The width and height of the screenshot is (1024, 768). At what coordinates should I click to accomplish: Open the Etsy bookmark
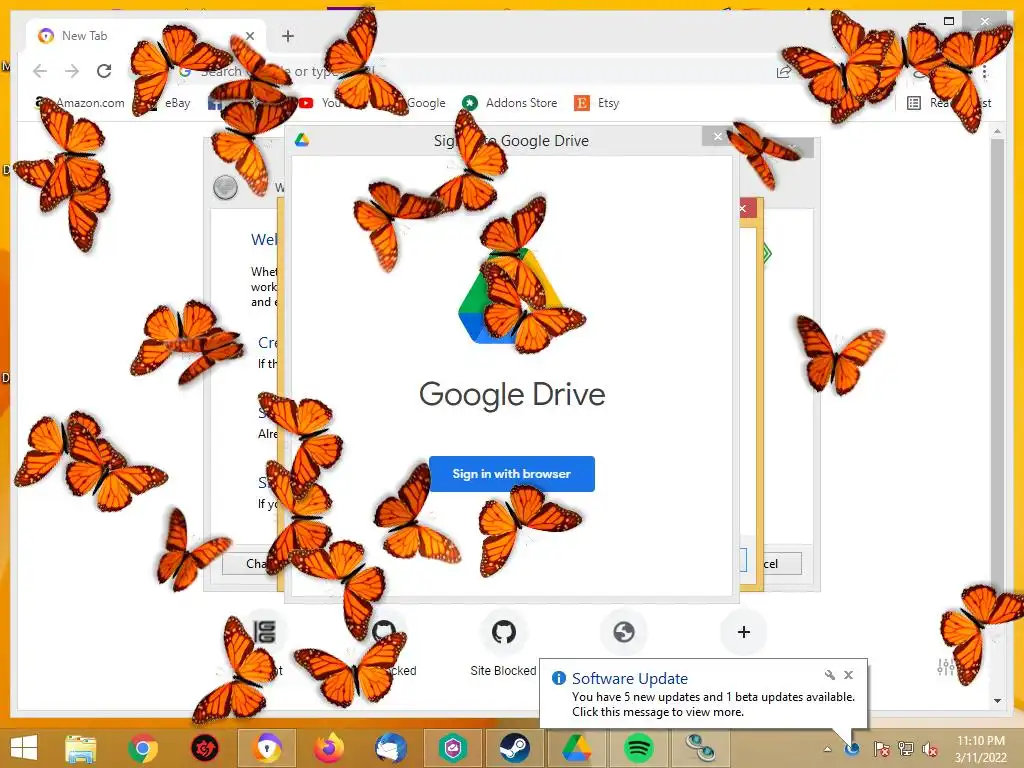598,103
